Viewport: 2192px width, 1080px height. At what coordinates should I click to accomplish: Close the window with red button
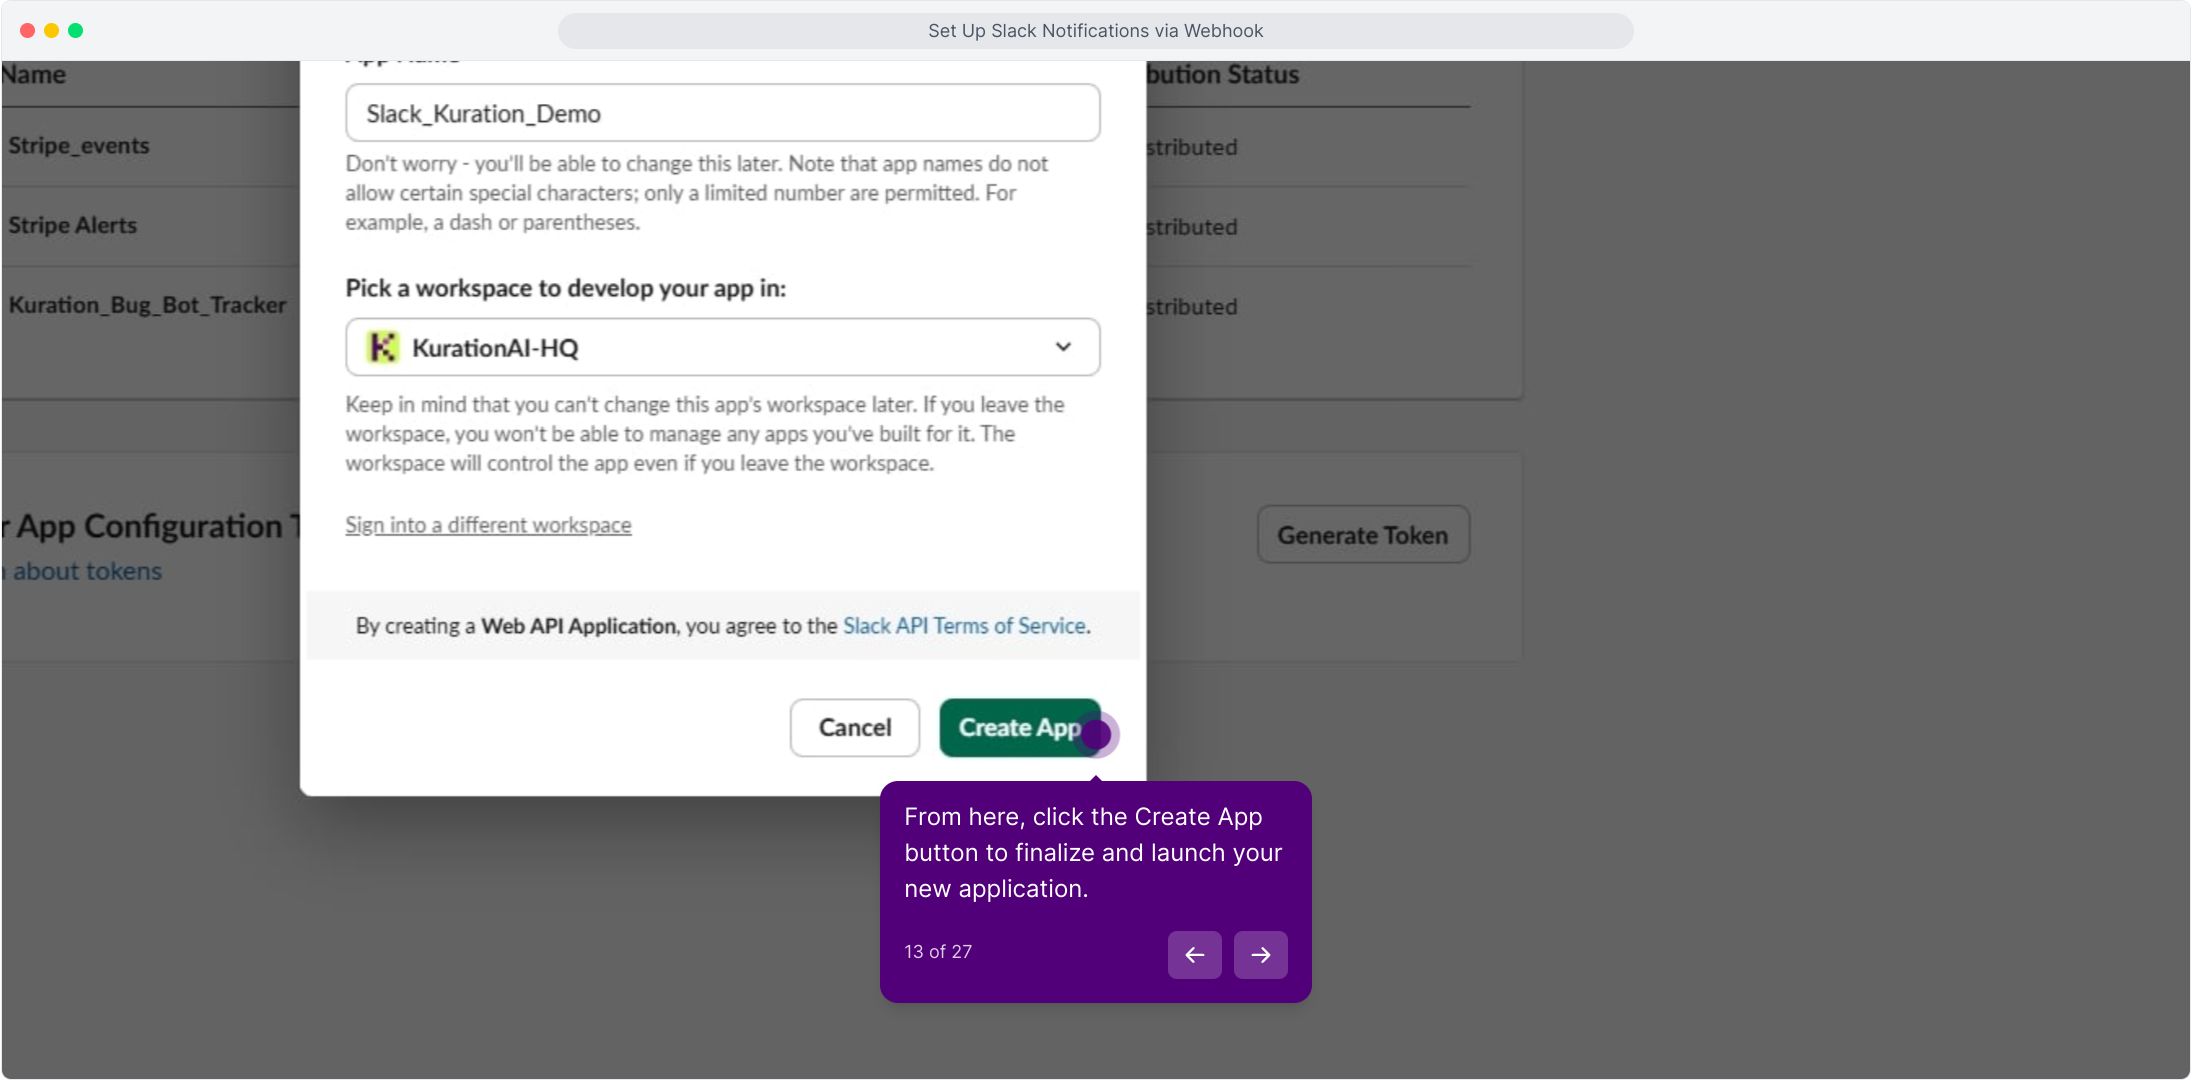click(x=28, y=31)
